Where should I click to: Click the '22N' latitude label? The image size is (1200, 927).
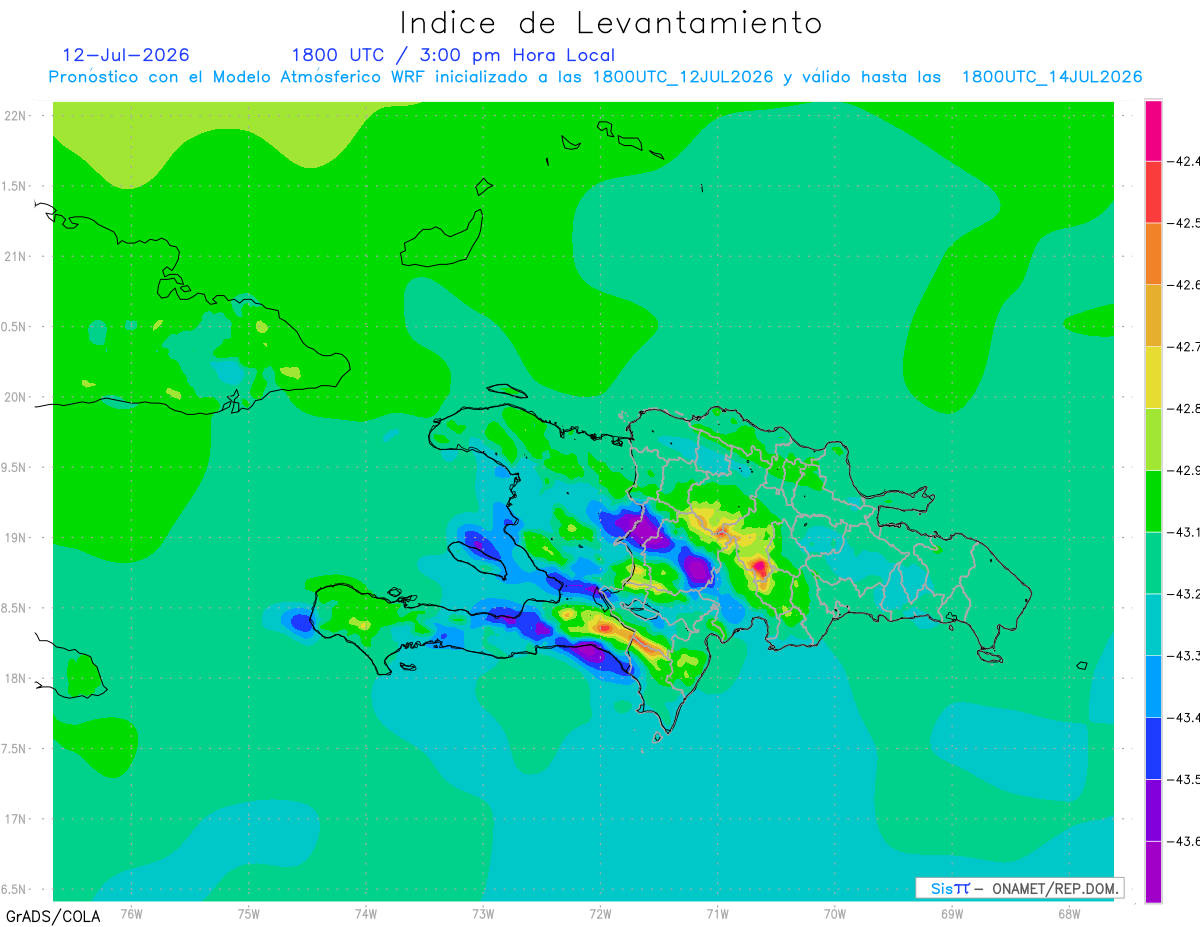point(16,116)
